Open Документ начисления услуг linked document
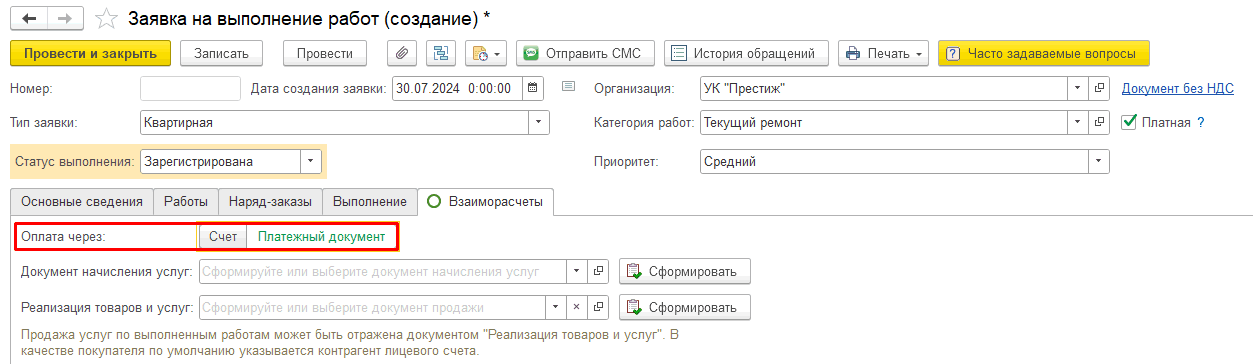Viewport: 1253px width, 364px height. (598, 271)
